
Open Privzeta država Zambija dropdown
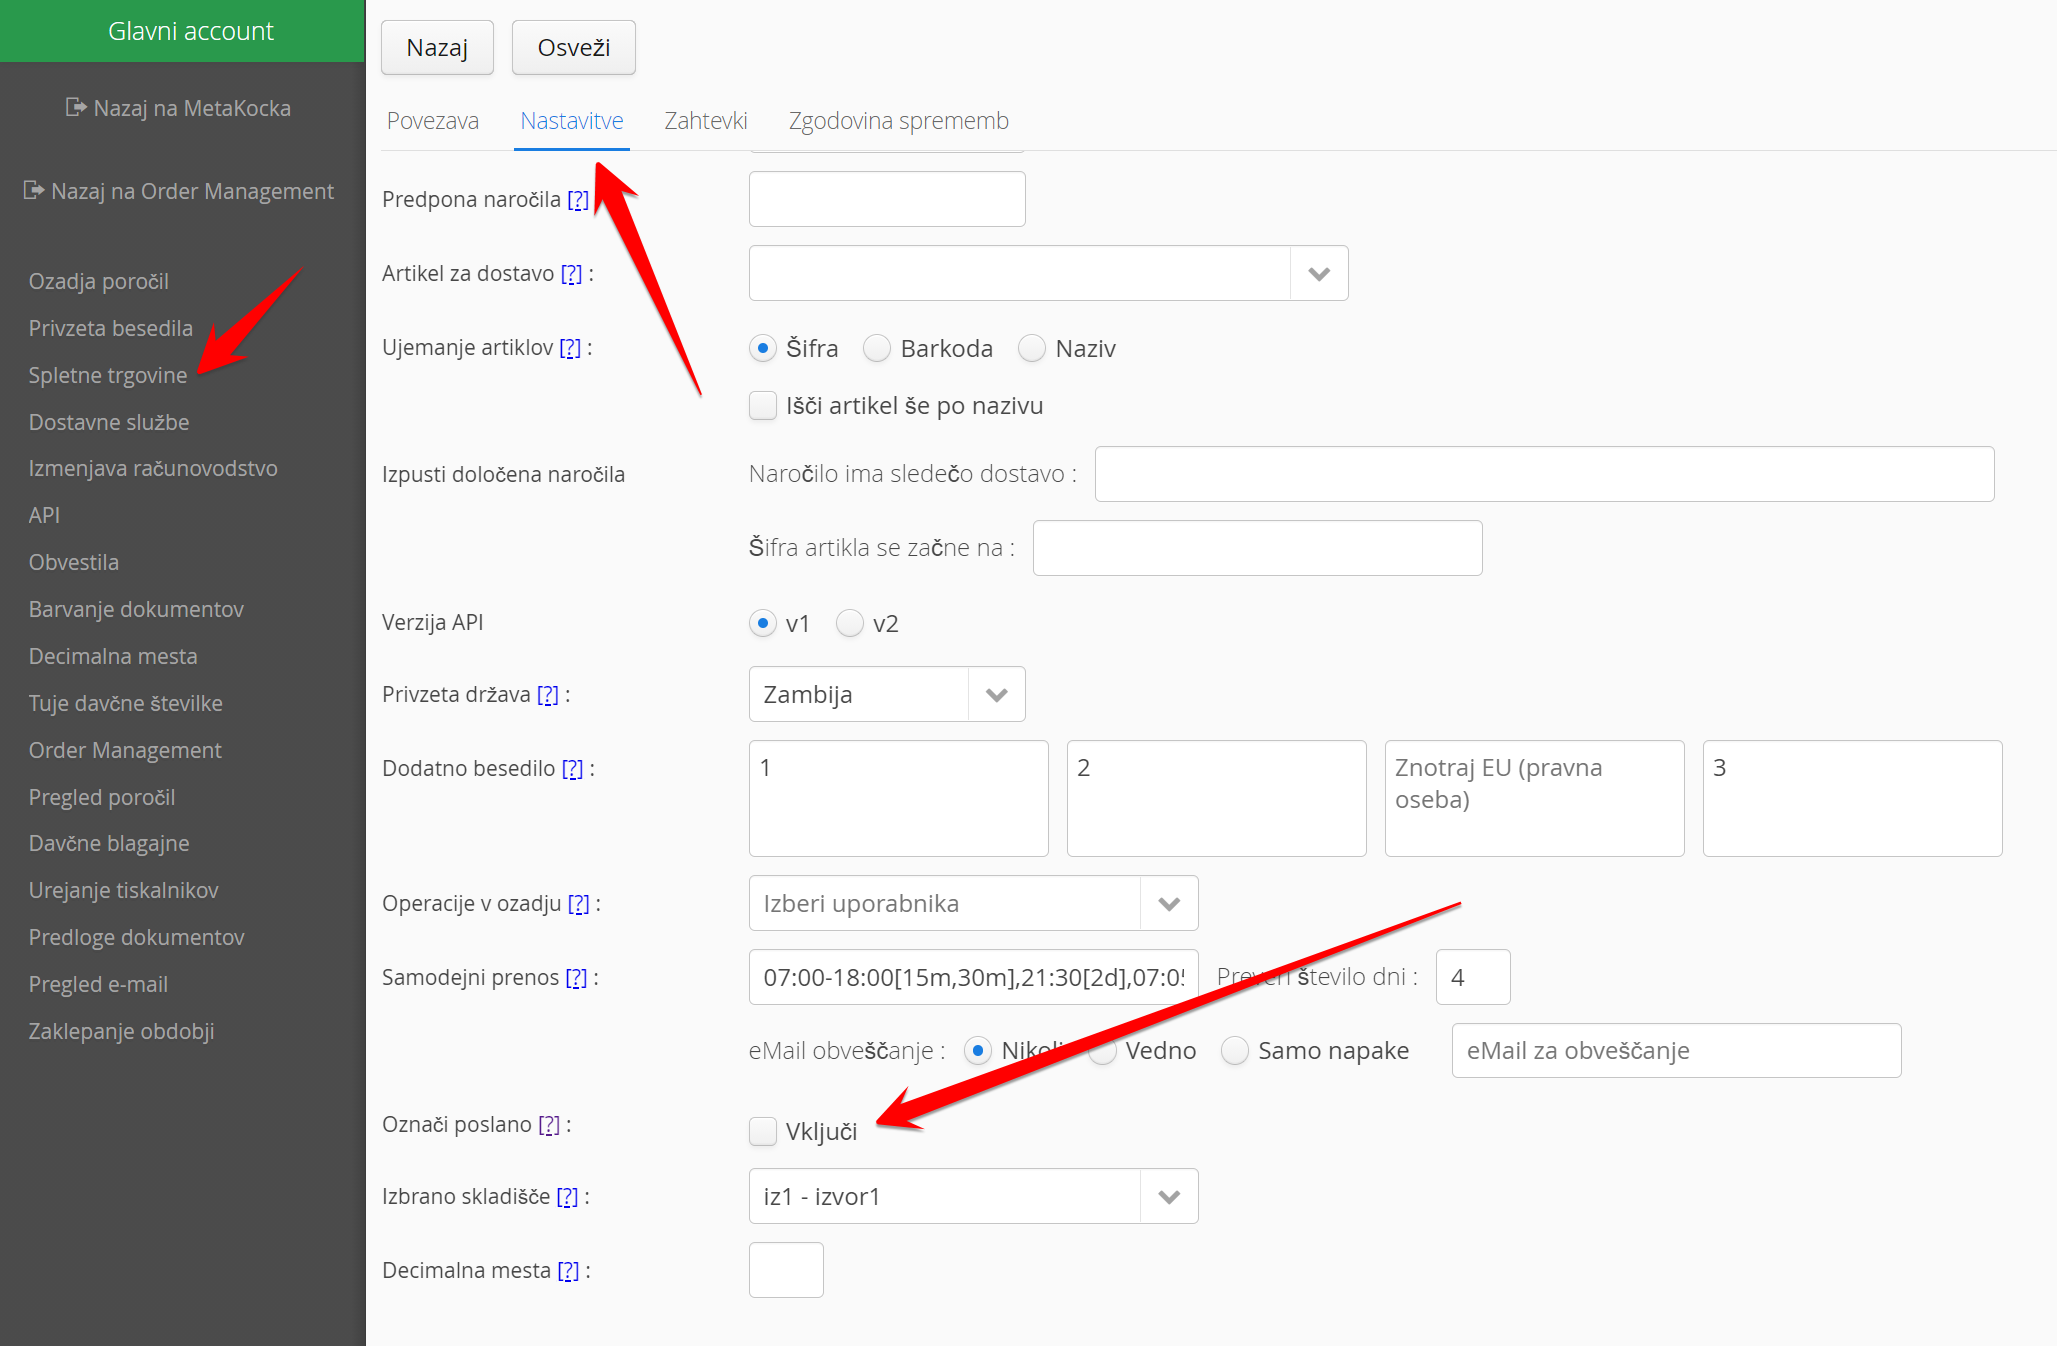coord(996,695)
